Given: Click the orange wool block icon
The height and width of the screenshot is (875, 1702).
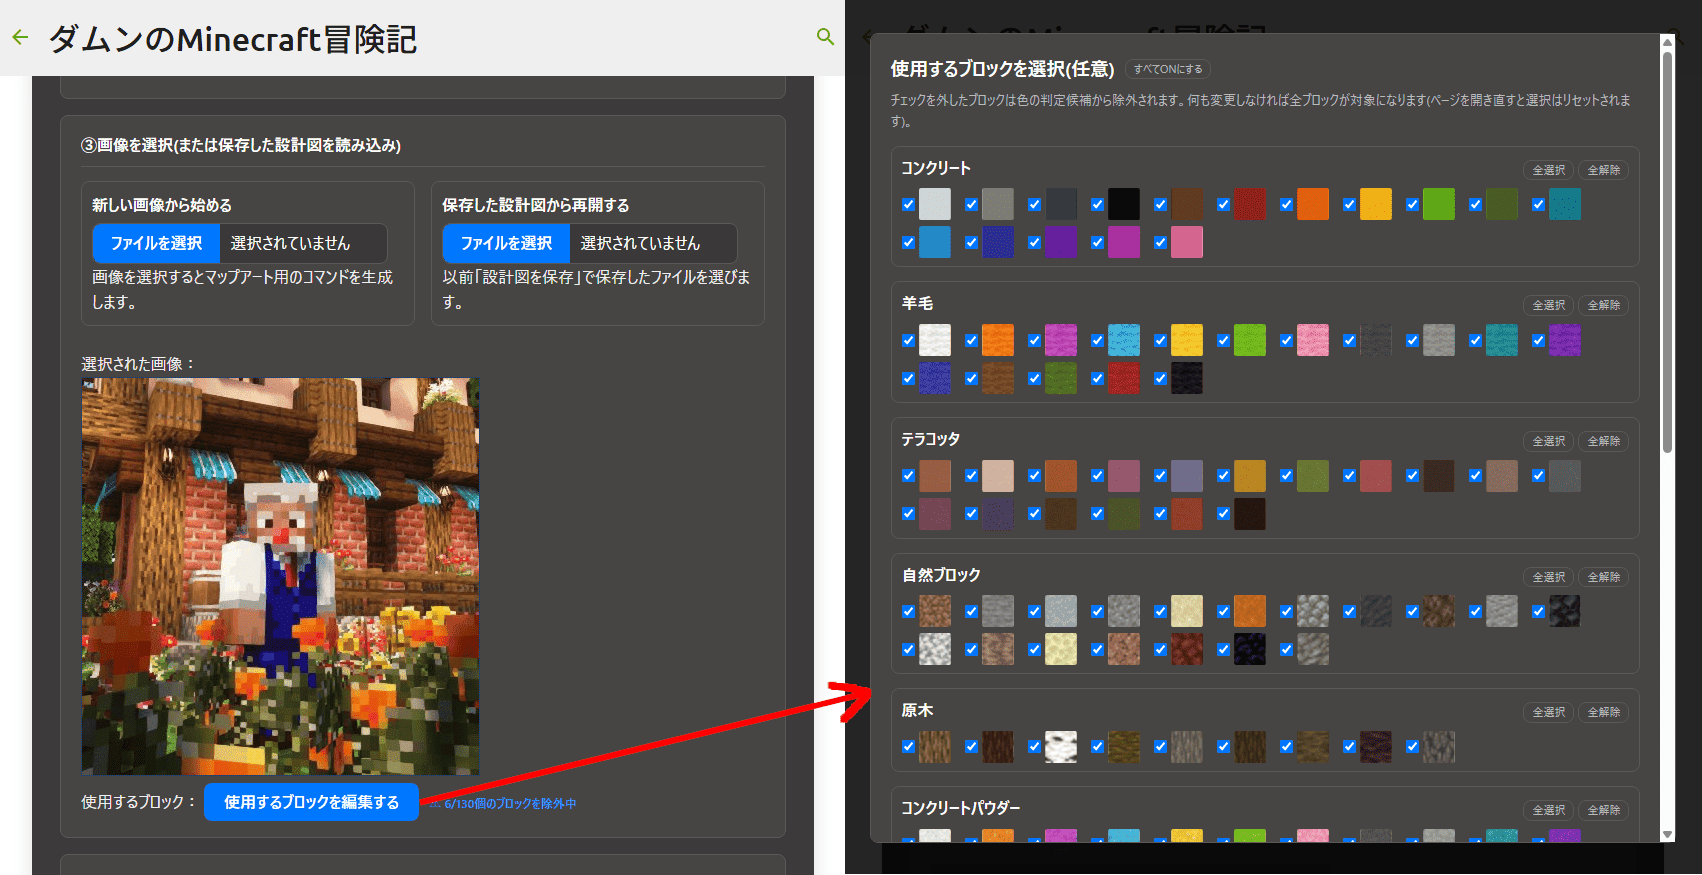Looking at the screenshot, I should pos(998,340).
